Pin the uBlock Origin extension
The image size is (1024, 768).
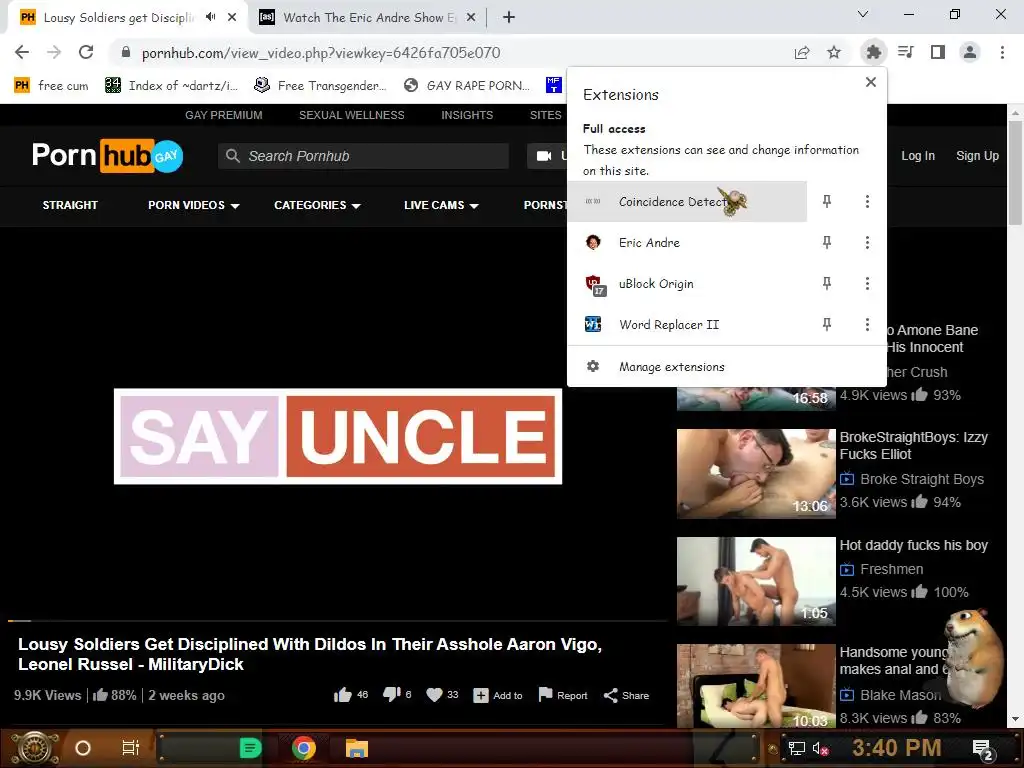click(x=827, y=283)
